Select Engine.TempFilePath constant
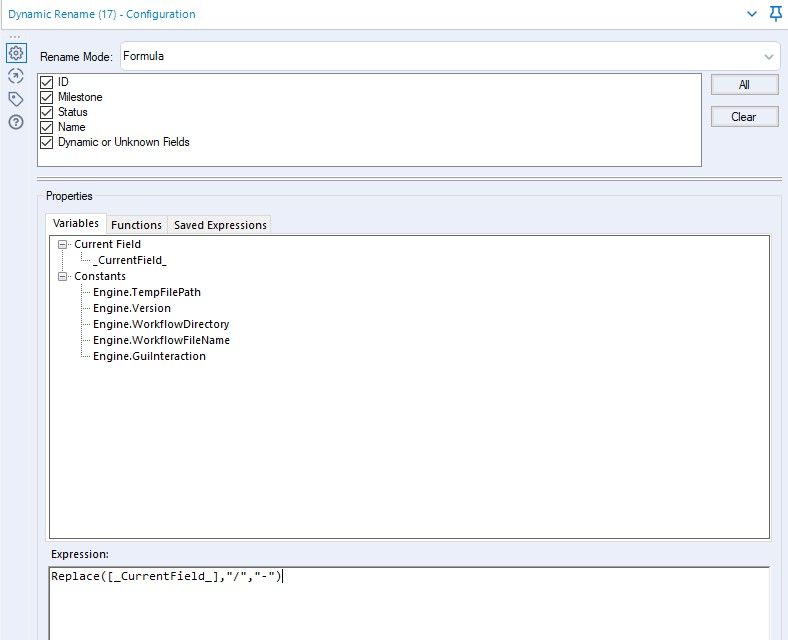Image resolution: width=788 pixels, height=640 pixels. coord(147,292)
